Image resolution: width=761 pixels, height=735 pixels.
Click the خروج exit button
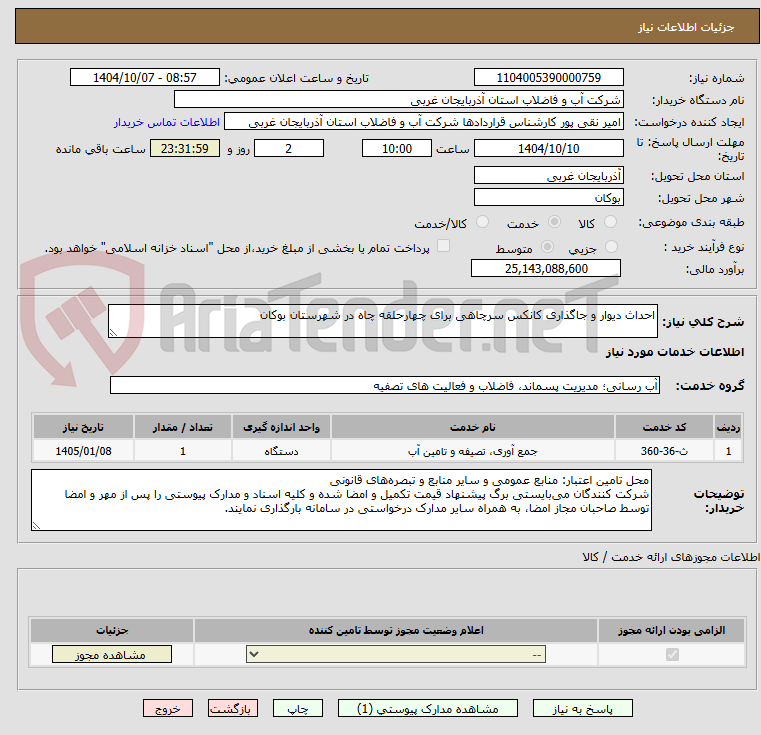coord(167,709)
